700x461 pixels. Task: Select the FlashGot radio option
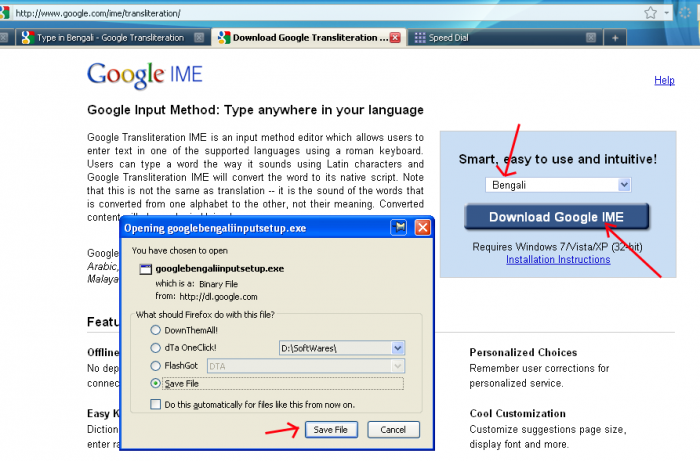[x=155, y=366]
